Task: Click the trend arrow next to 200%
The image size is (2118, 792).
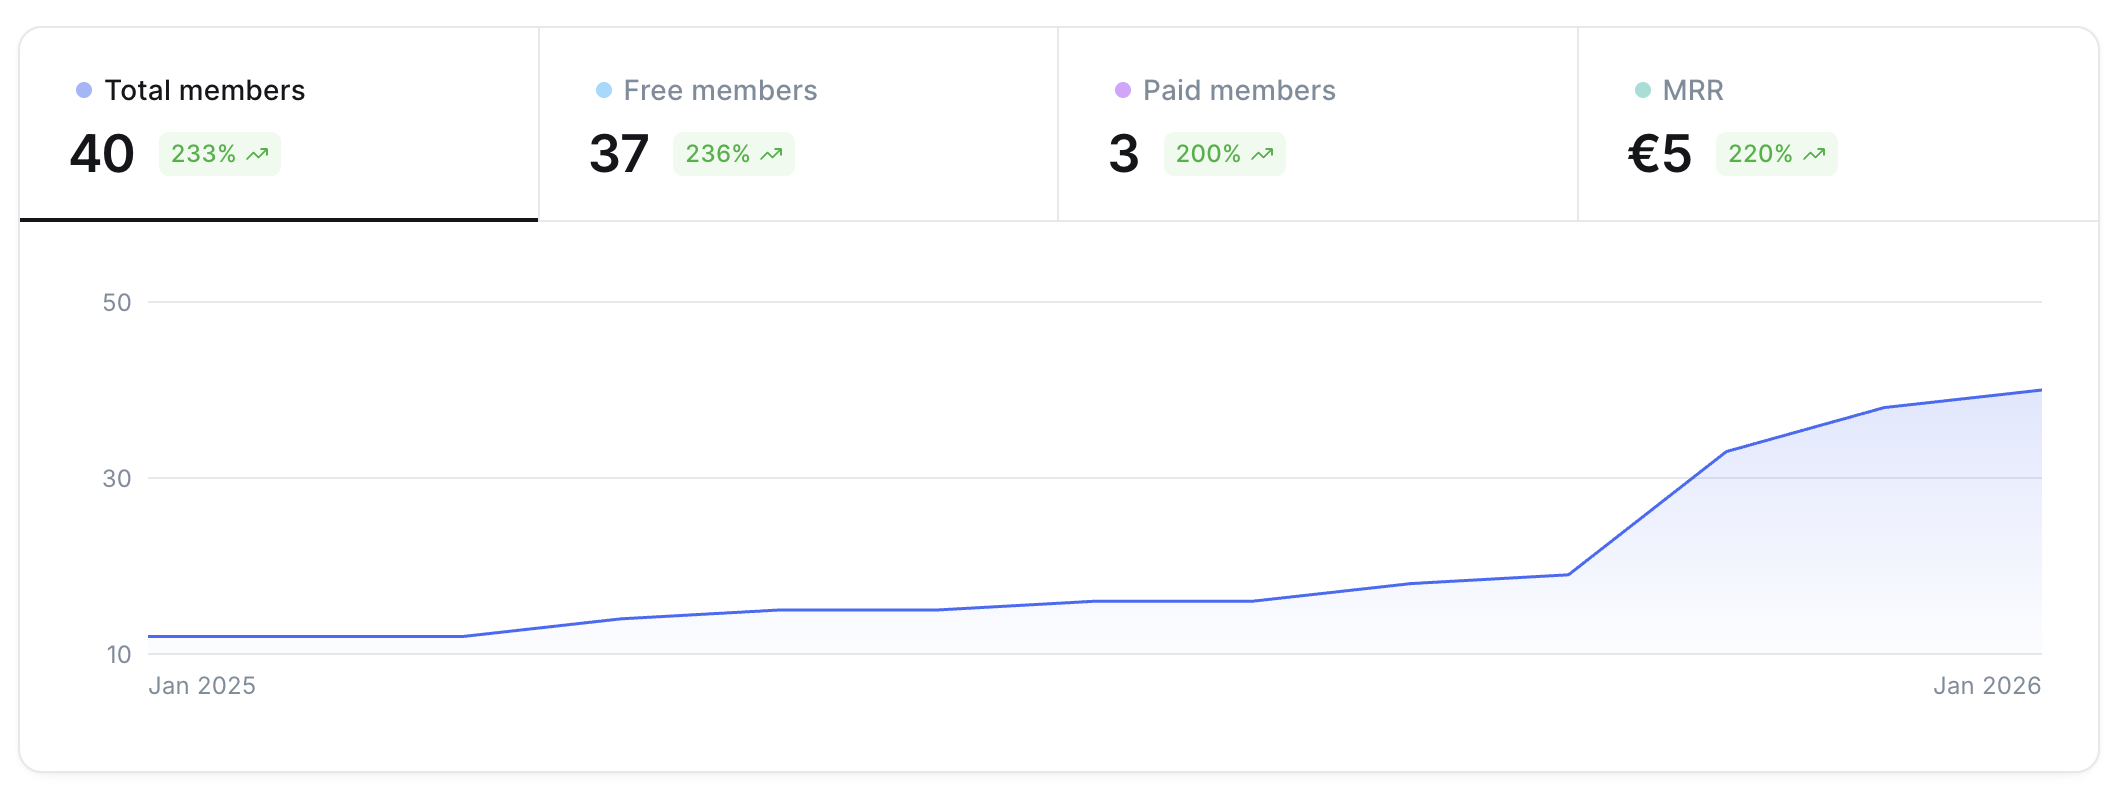Action: 1262,154
